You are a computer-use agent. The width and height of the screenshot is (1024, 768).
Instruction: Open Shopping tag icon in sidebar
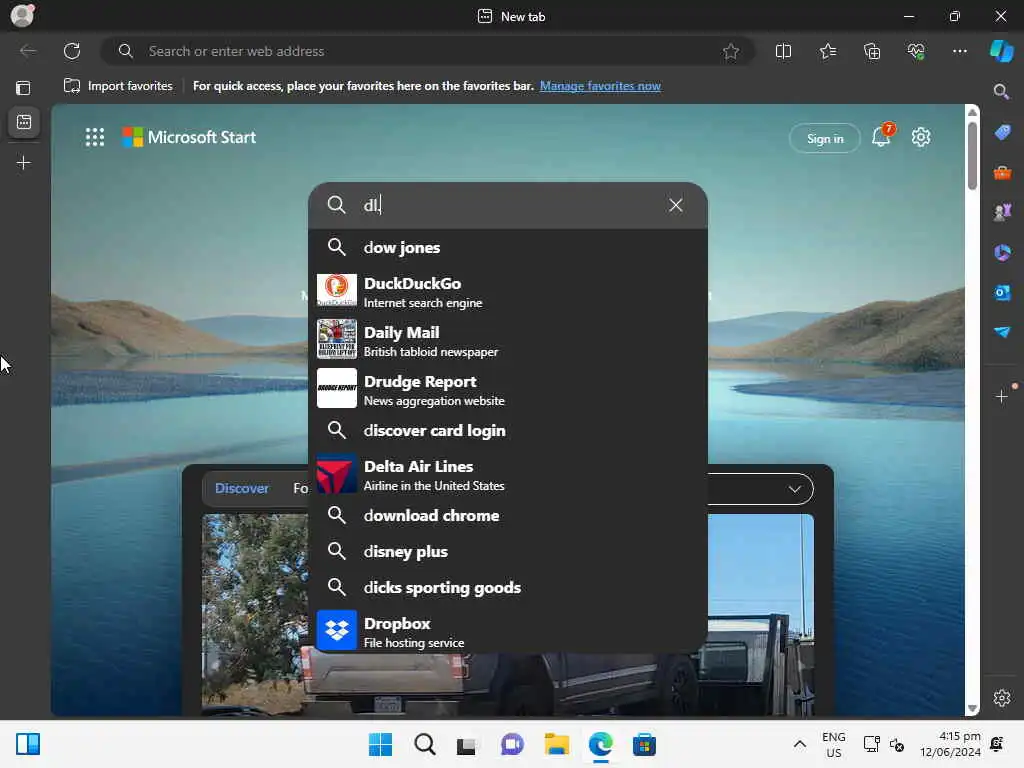tap(1002, 132)
